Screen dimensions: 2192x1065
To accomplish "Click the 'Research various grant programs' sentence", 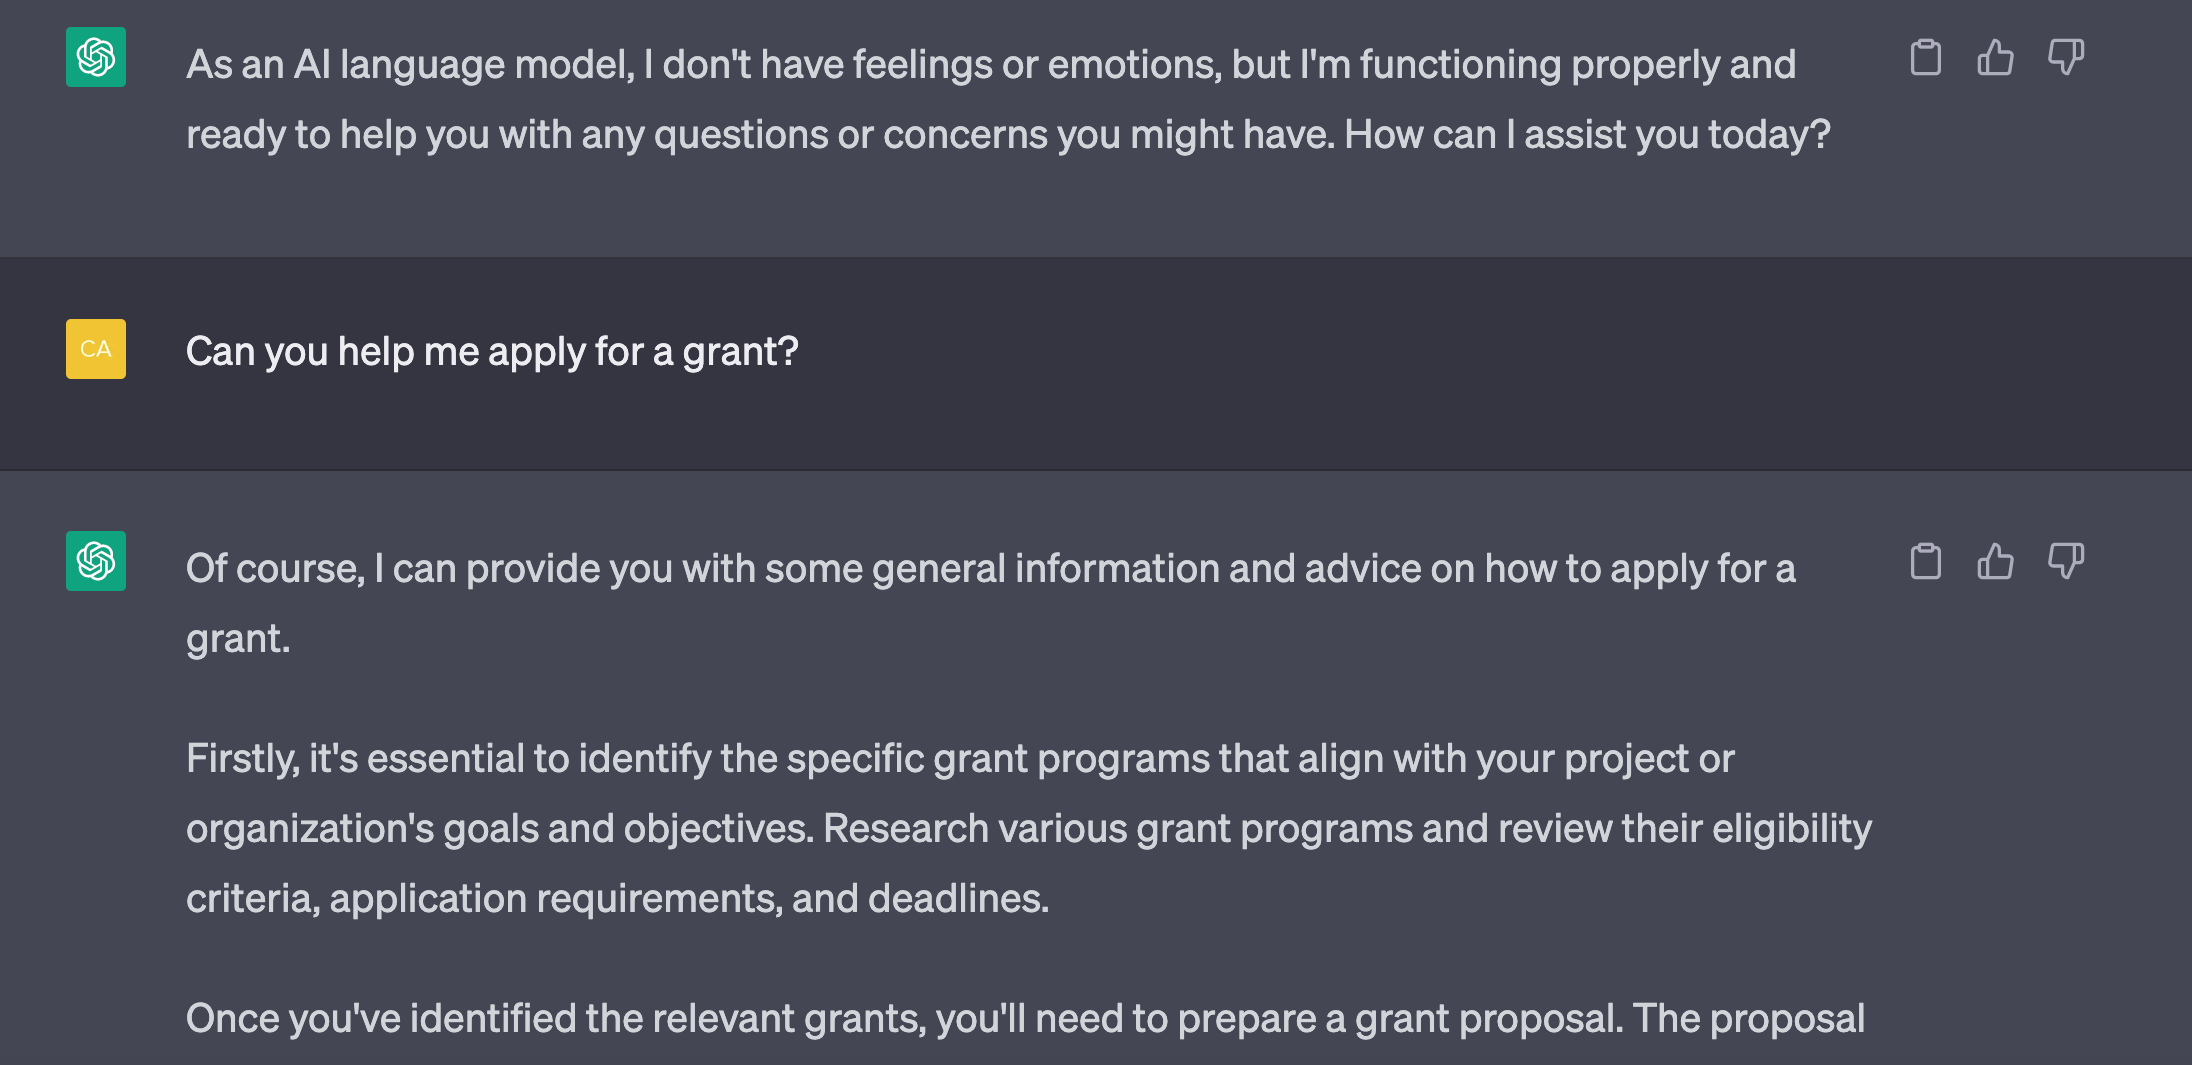I will [1347, 828].
